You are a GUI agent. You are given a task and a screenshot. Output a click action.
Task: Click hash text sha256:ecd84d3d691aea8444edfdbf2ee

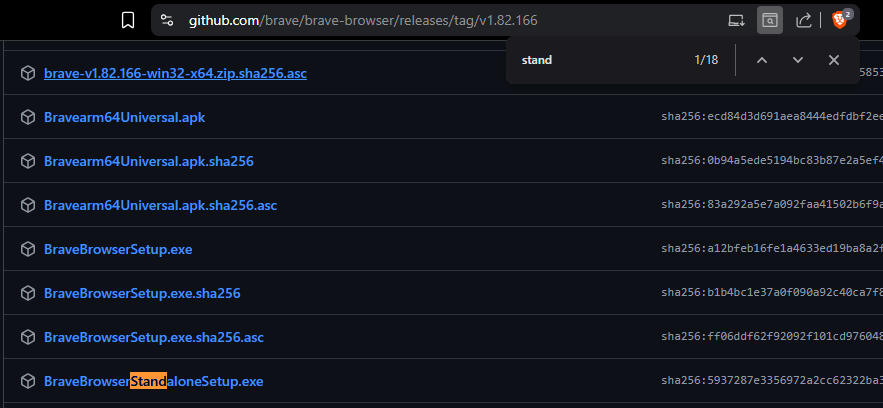tap(772, 116)
